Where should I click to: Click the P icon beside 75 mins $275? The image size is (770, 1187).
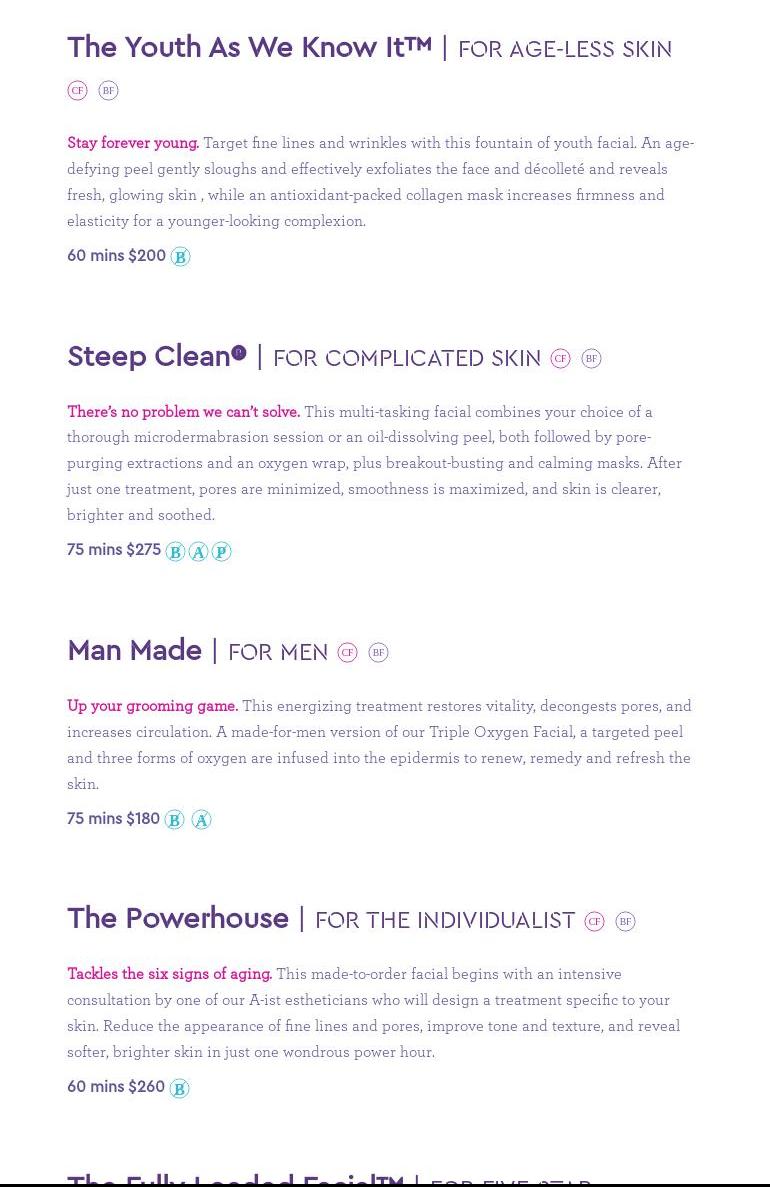tap(221, 552)
